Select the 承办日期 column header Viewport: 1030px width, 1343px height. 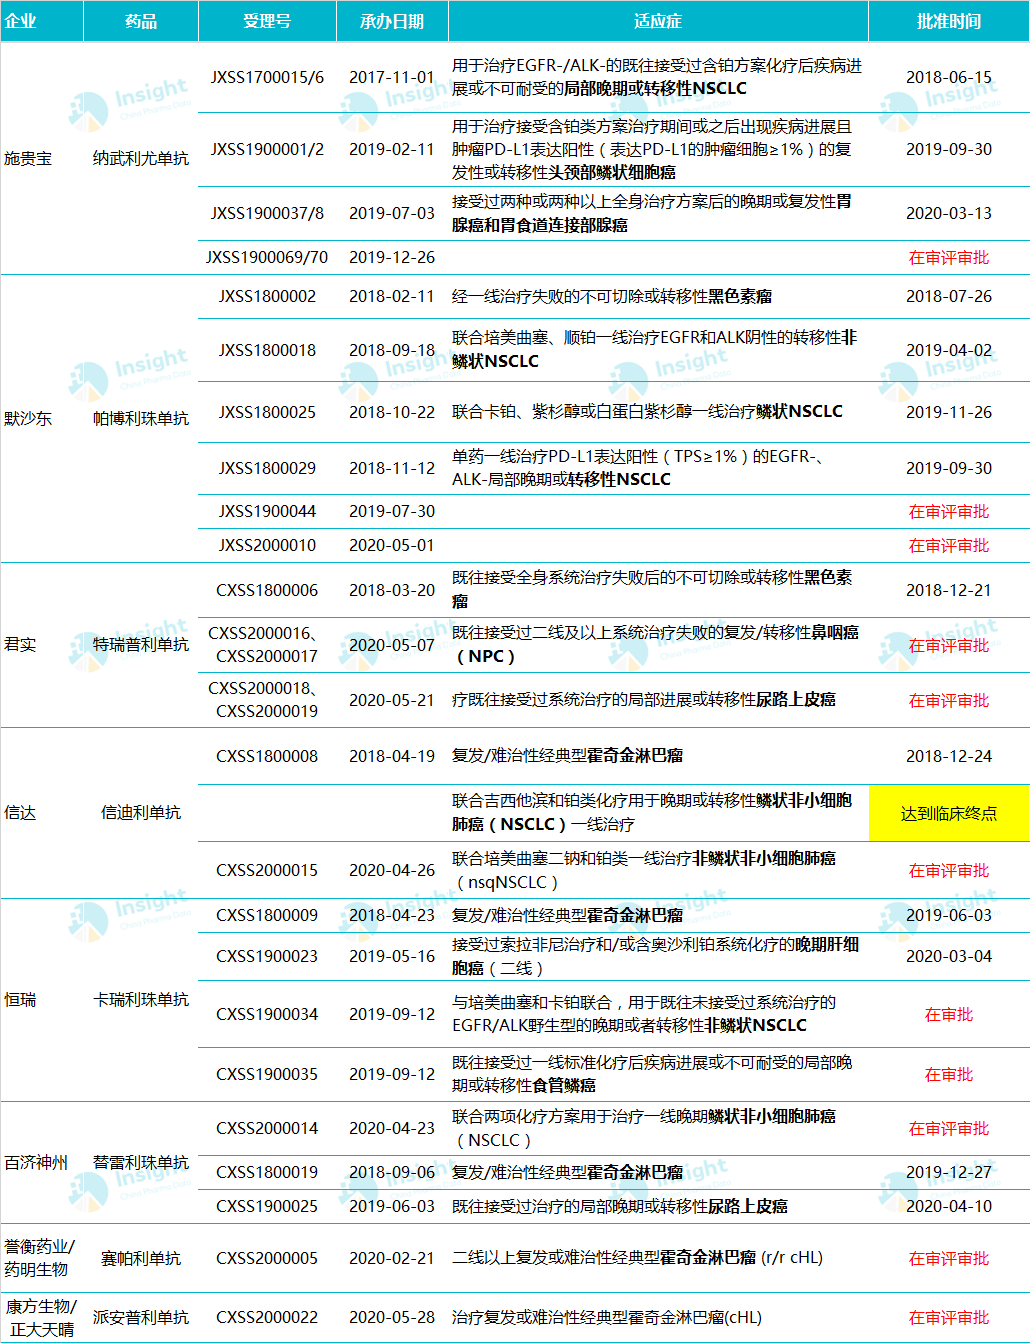tap(392, 21)
